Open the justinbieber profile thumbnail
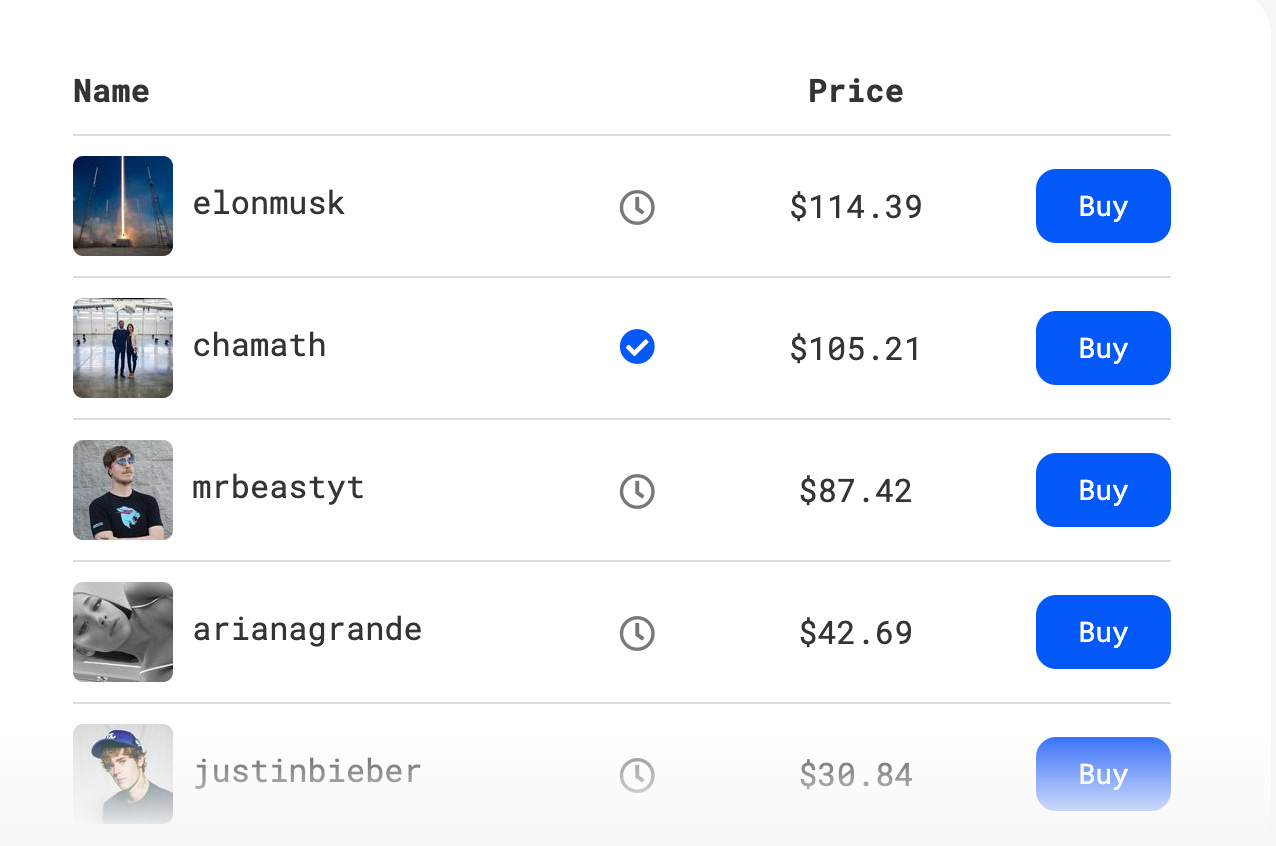This screenshot has width=1276, height=846. [123, 774]
